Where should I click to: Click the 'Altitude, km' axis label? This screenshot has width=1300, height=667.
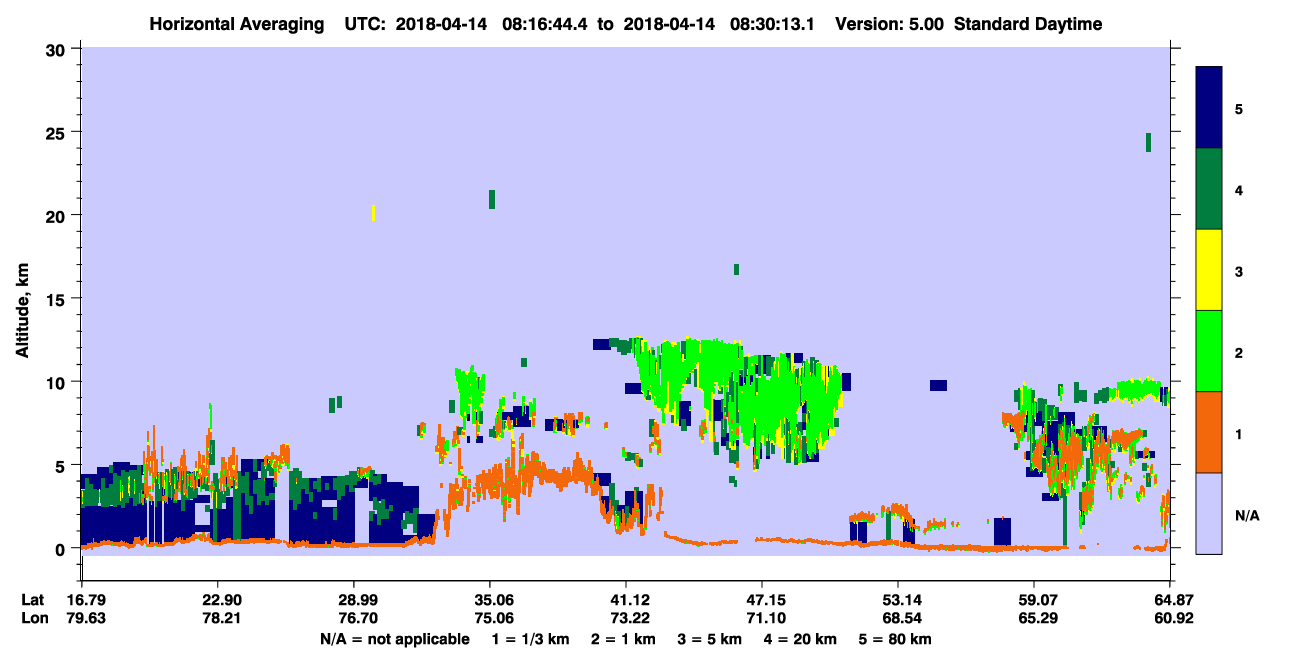[22, 312]
